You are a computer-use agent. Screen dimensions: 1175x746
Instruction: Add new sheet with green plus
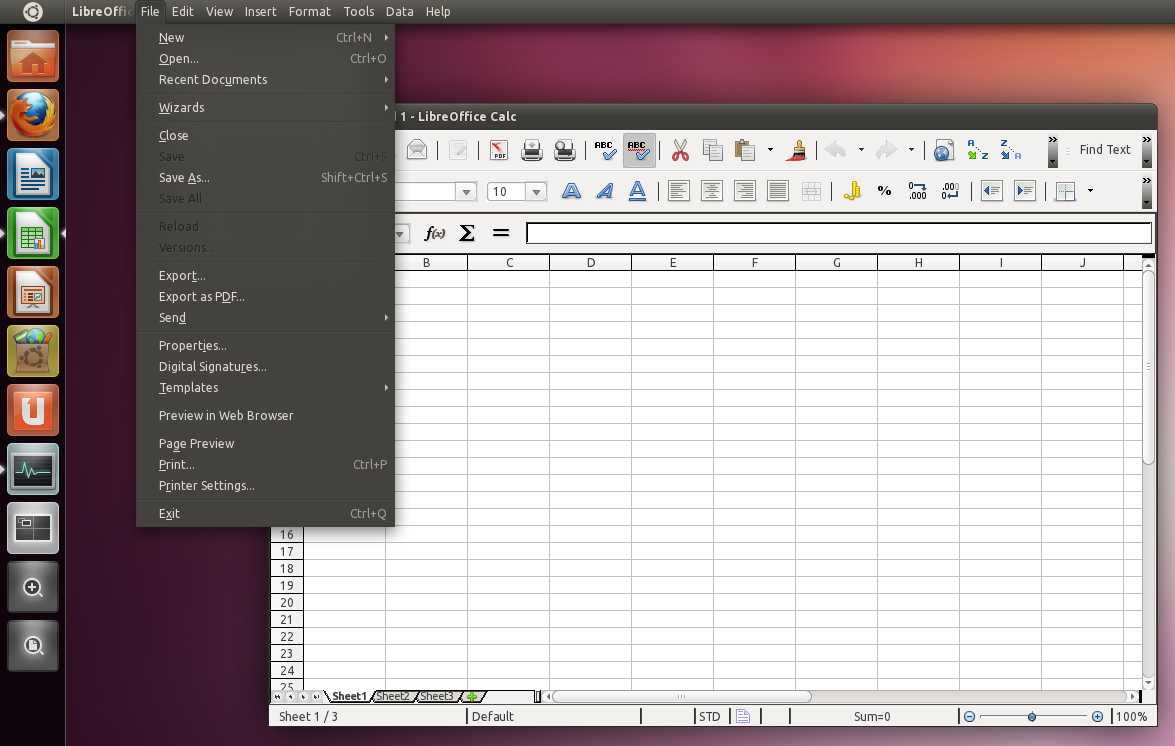[x=472, y=697]
